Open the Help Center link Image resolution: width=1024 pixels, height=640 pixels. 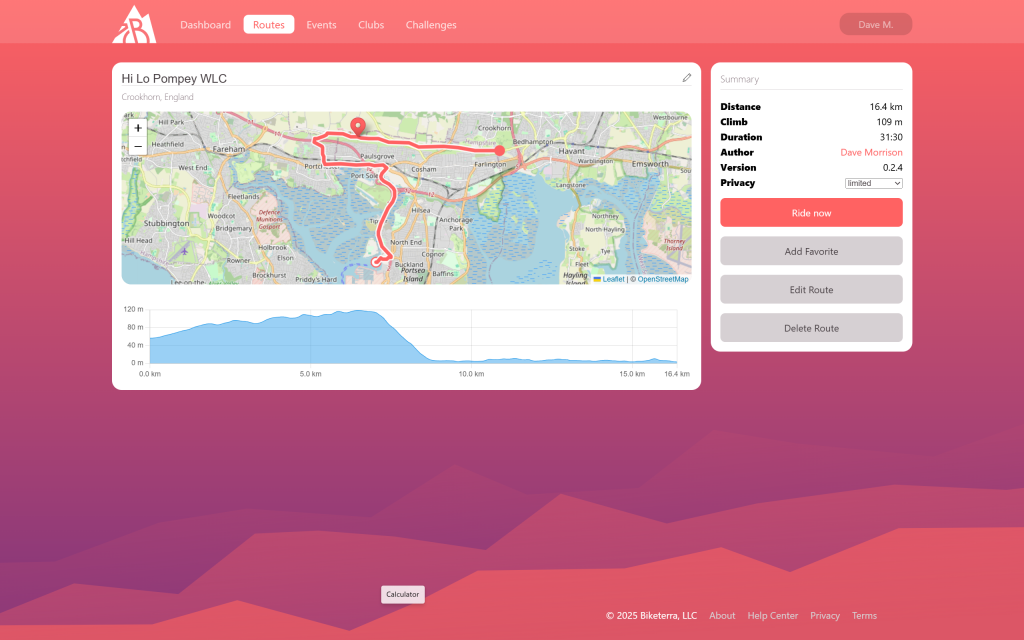point(773,616)
